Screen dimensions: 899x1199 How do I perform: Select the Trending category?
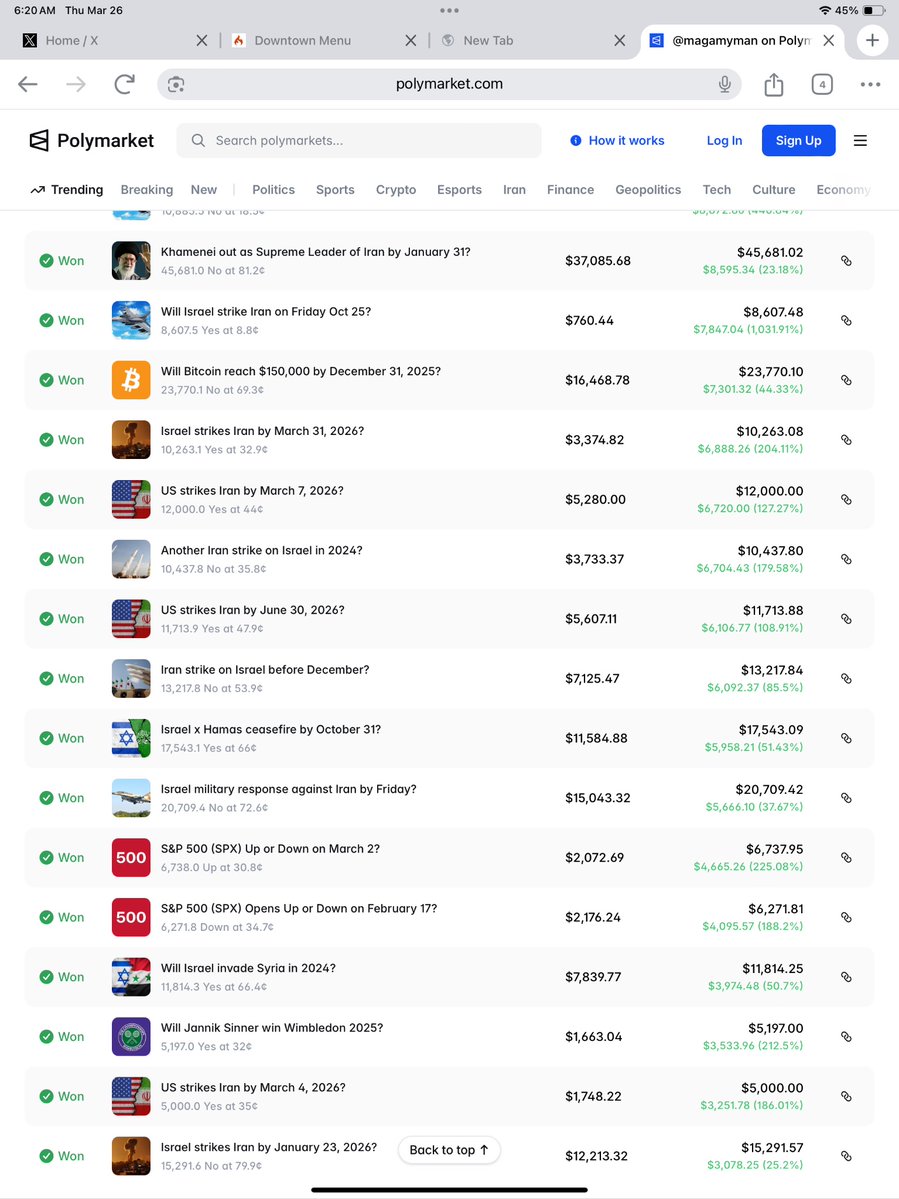(x=67, y=190)
